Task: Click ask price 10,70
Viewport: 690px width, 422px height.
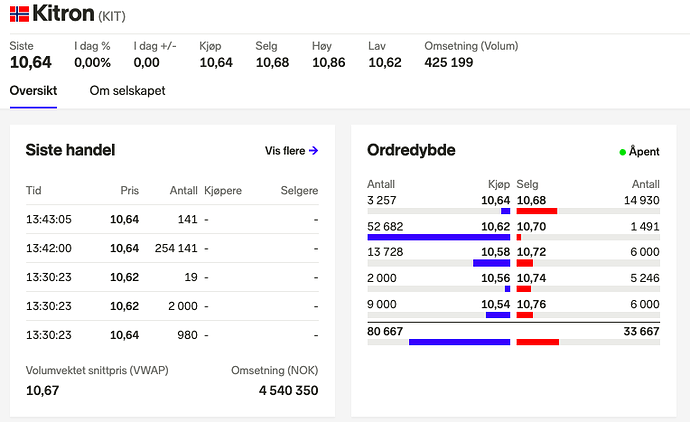Action: click(x=532, y=227)
